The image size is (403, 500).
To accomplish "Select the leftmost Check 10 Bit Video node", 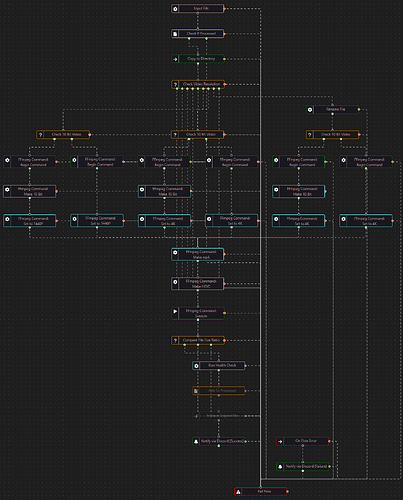I will 63,135.
